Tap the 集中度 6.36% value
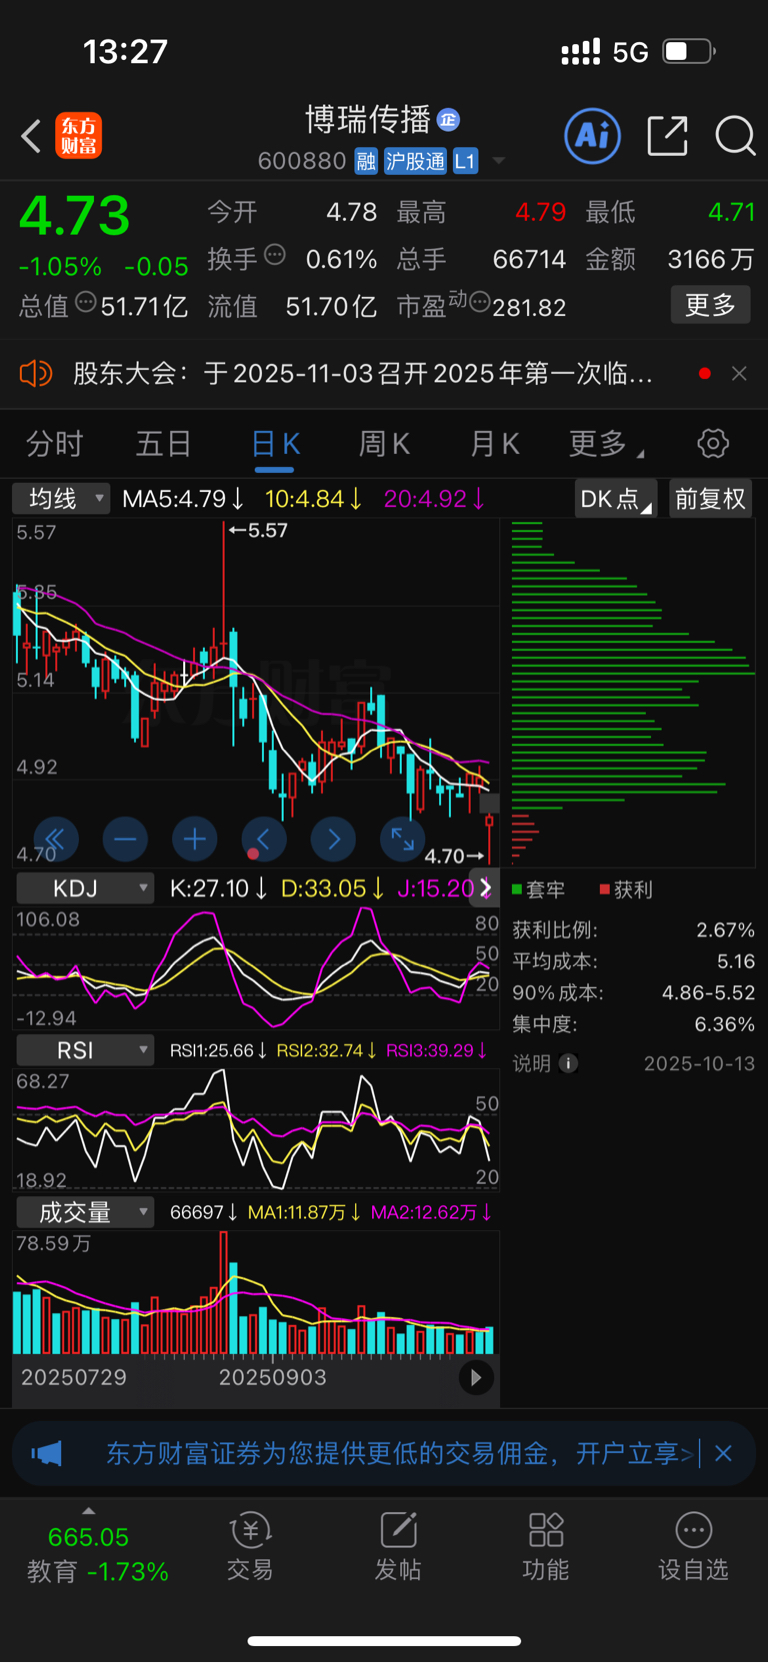 coord(725,1024)
